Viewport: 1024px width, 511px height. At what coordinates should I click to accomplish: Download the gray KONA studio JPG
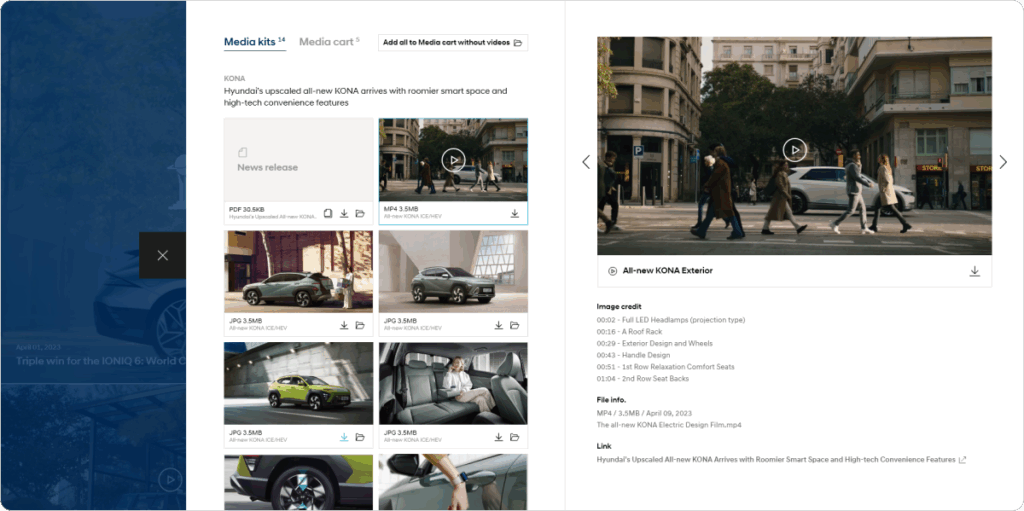(x=499, y=325)
